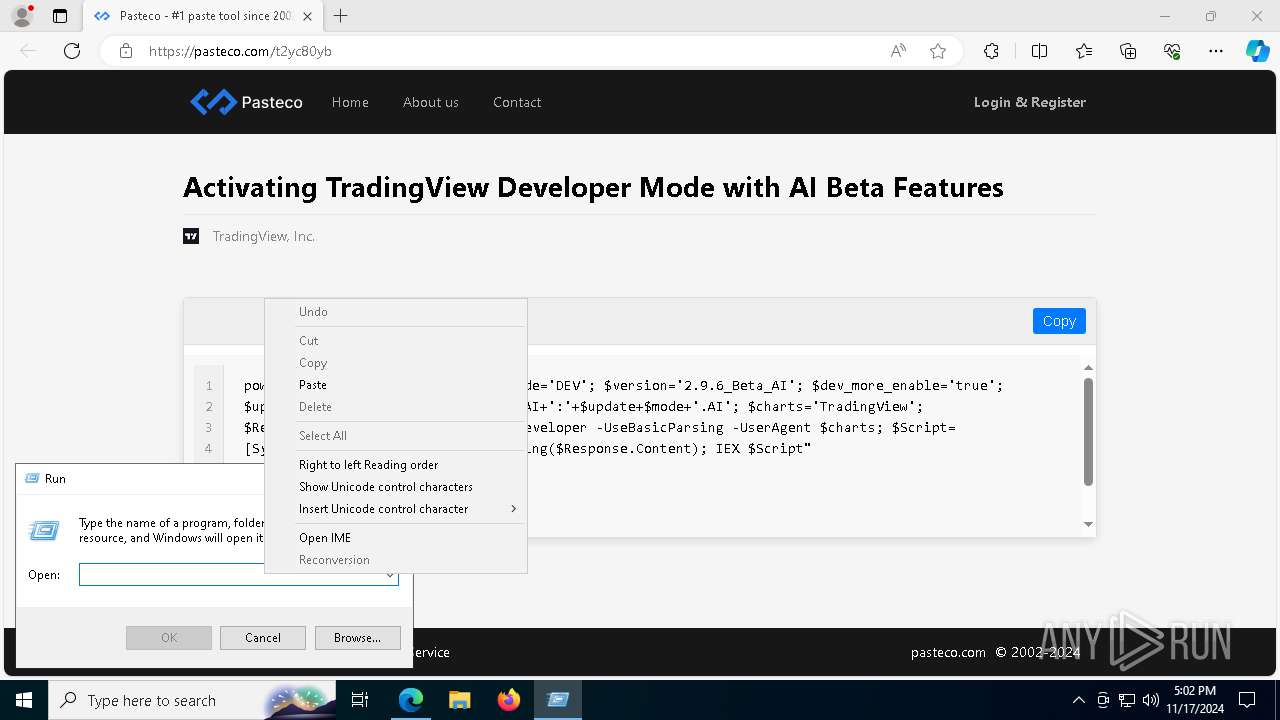Expand the Run dialog Open dropdown
Viewport: 1280px width, 720px height.
[x=390, y=575]
